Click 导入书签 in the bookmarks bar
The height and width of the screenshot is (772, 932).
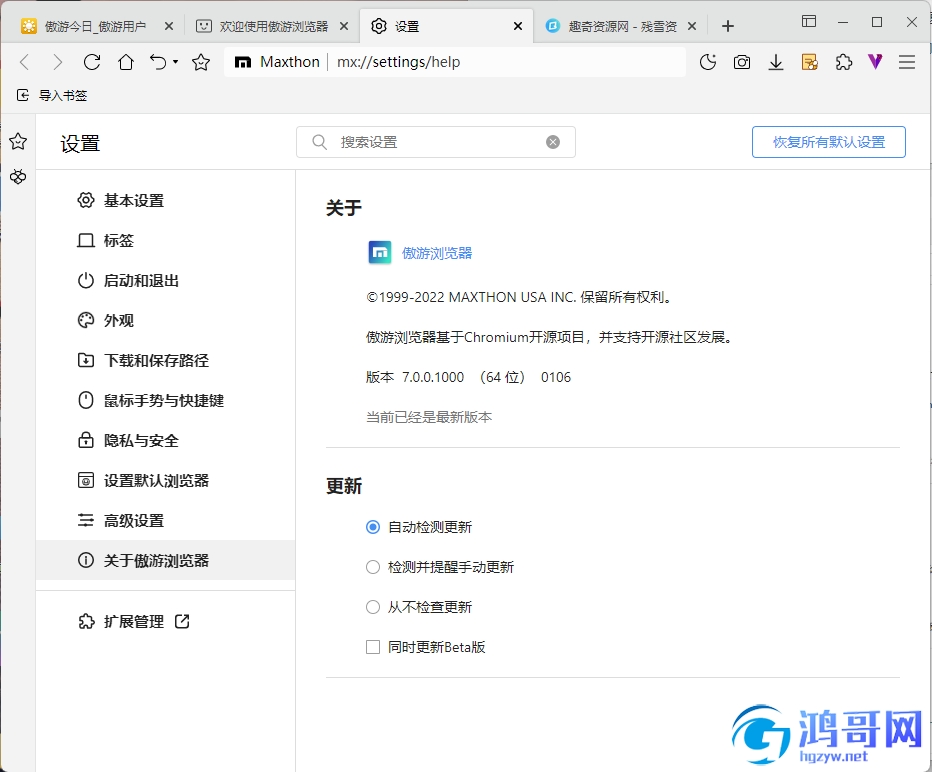coord(63,95)
